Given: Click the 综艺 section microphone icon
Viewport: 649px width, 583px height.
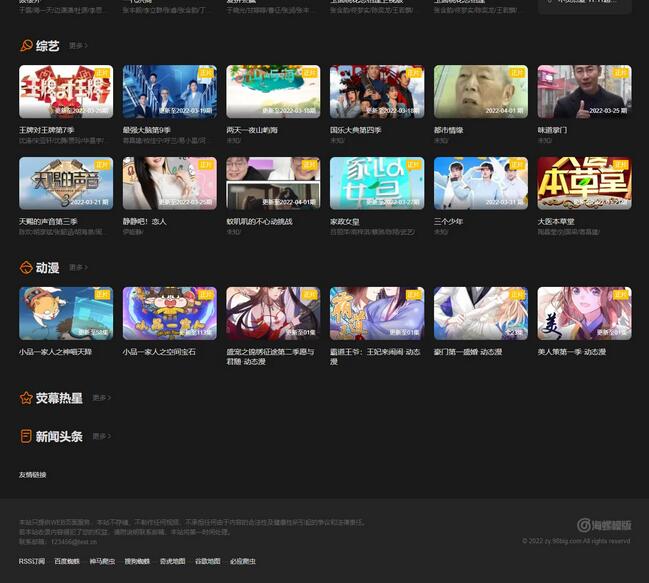Looking at the screenshot, I should coord(26,46).
